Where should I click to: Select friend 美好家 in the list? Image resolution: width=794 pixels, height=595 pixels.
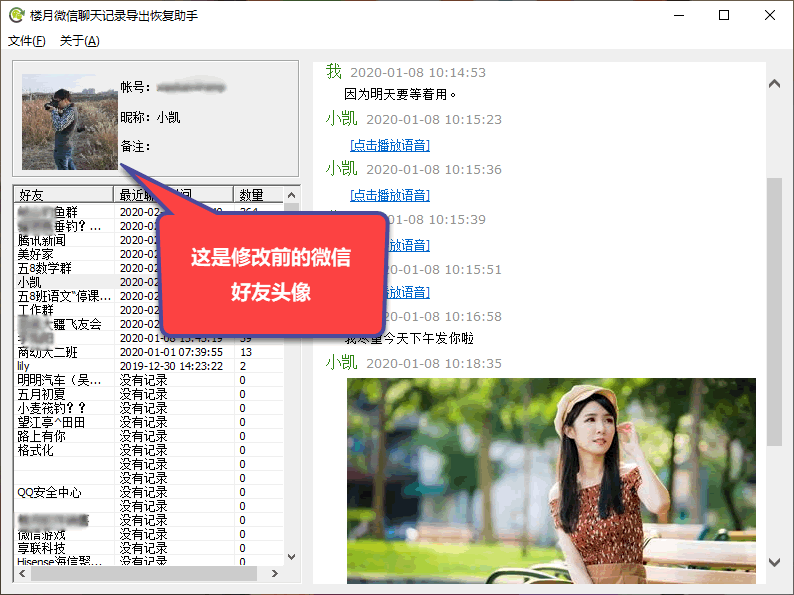pyautogui.click(x=35, y=254)
